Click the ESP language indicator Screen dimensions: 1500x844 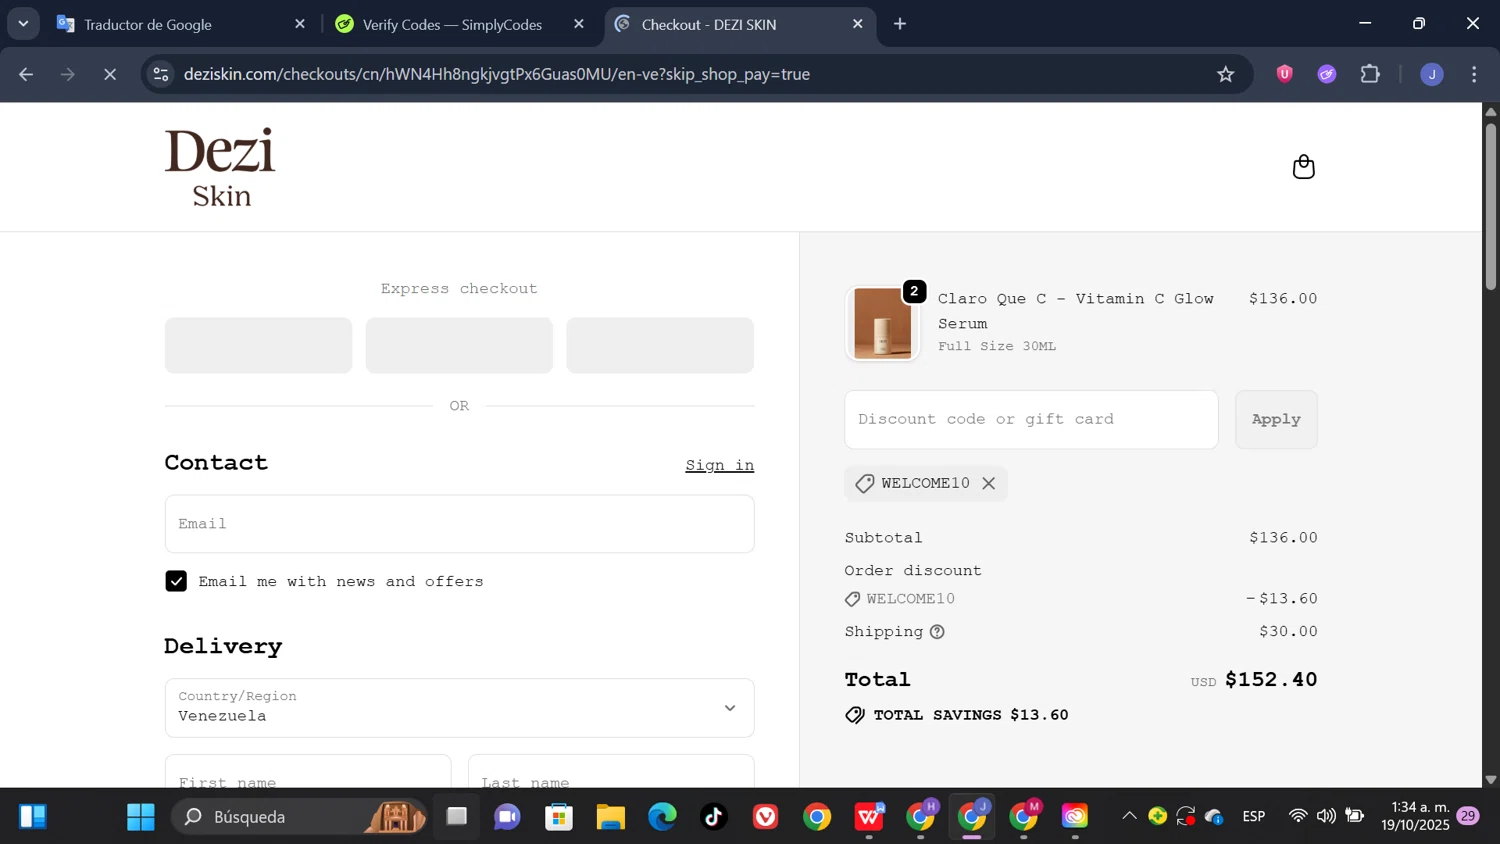(1254, 816)
